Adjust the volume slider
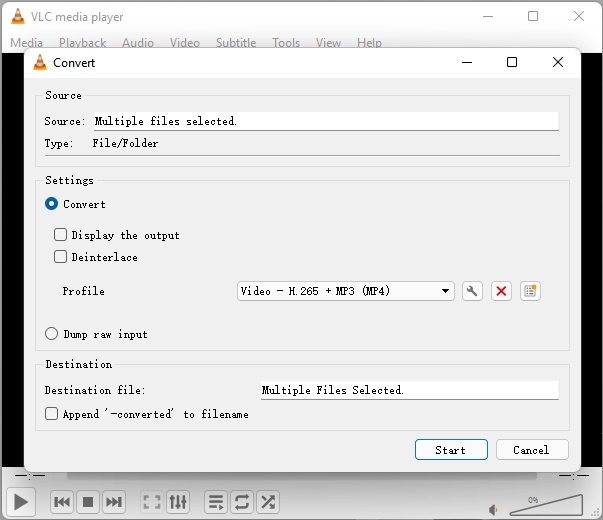 (x=546, y=505)
